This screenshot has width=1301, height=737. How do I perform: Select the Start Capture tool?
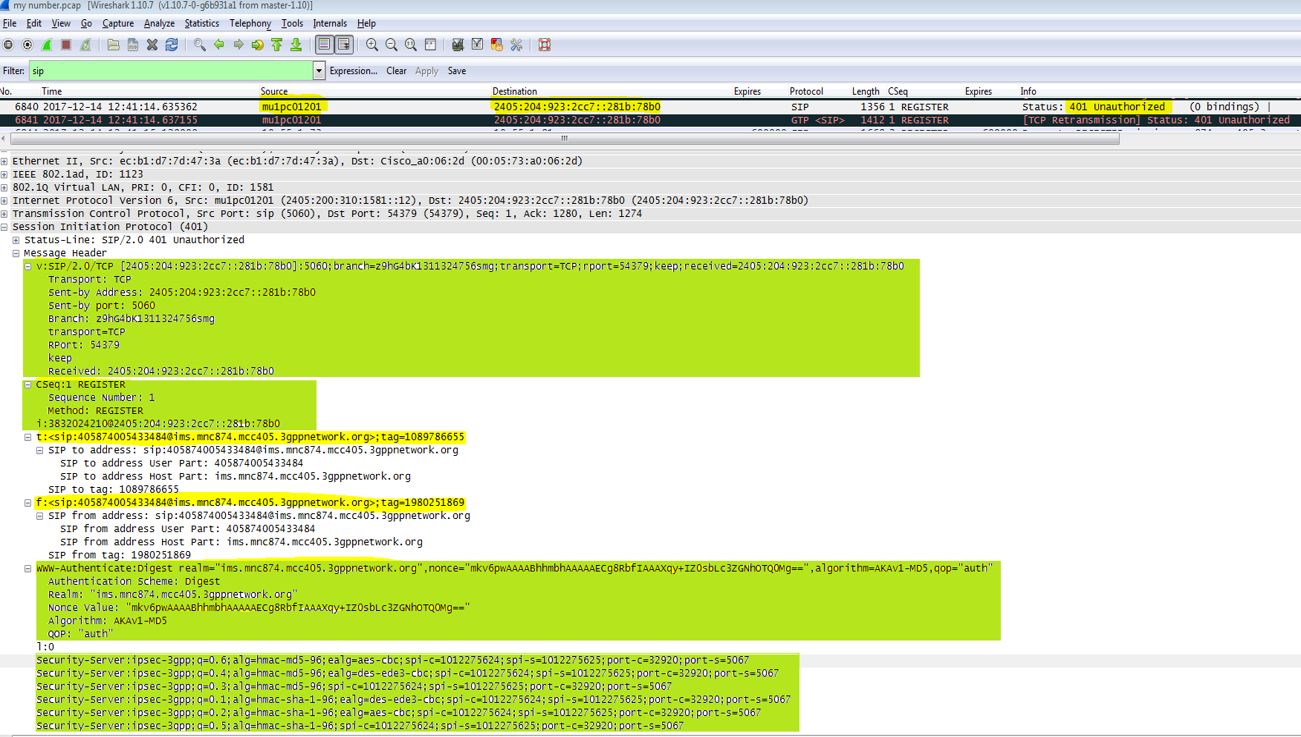[45, 44]
